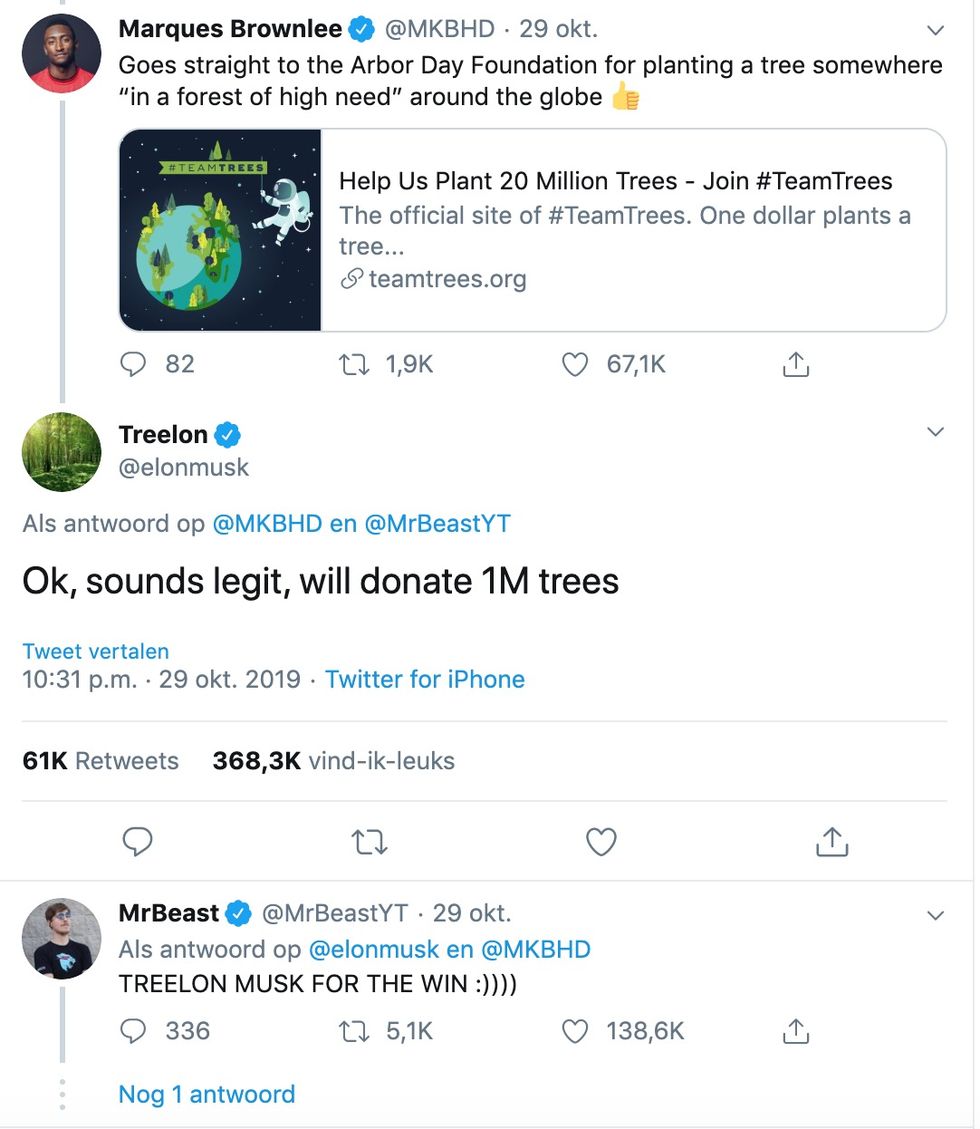Share Marques Brownlee's tweet
The width and height of the screenshot is (980, 1129).
(x=796, y=364)
